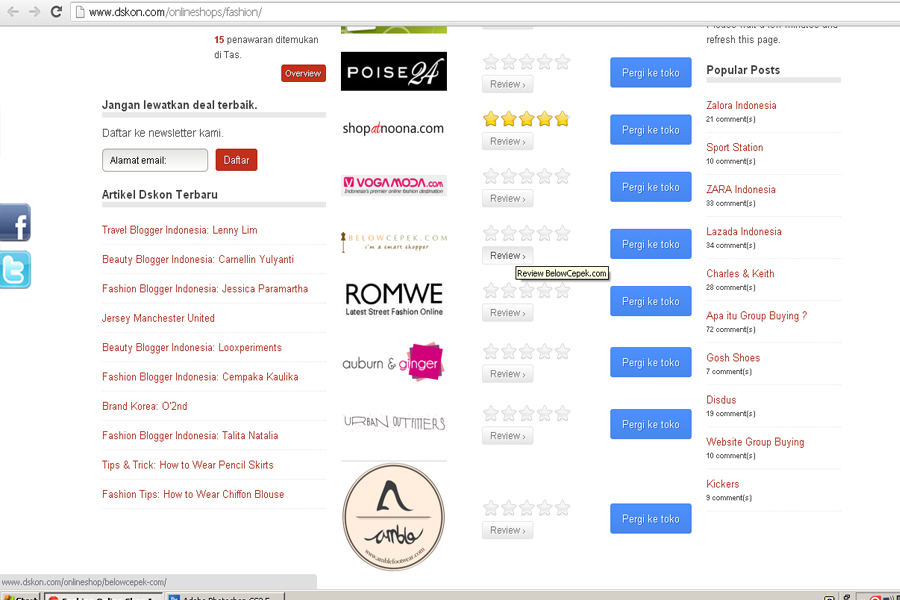
Task: Click Pergi ke toko for auburn & ginger
Action: point(651,362)
